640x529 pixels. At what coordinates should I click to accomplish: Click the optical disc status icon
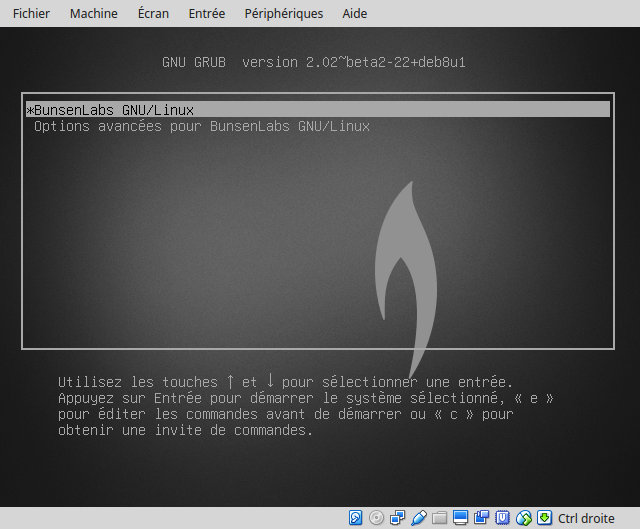[x=376, y=518]
